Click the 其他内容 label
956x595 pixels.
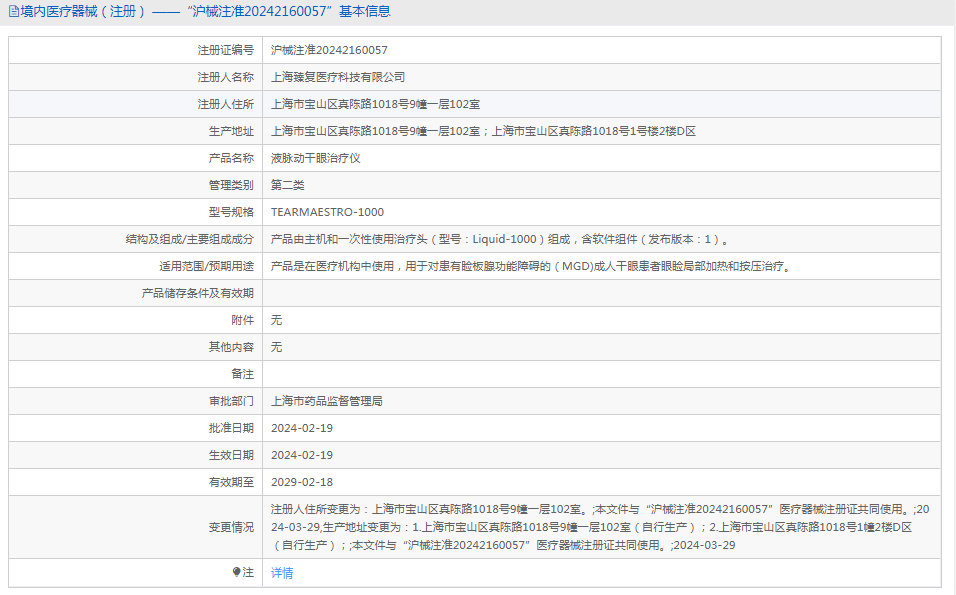(231, 347)
